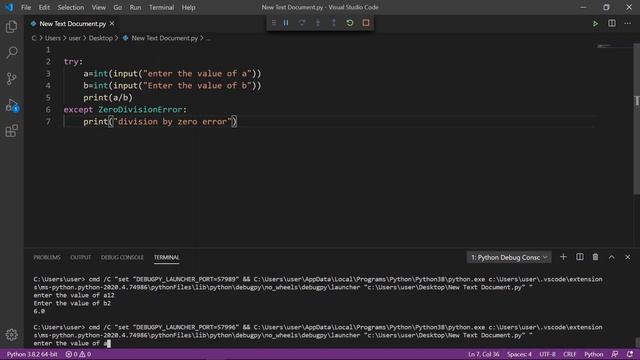Viewport: 640px width, 360px height.
Task: Run Python file with the play icon
Action: pos(596,24)
